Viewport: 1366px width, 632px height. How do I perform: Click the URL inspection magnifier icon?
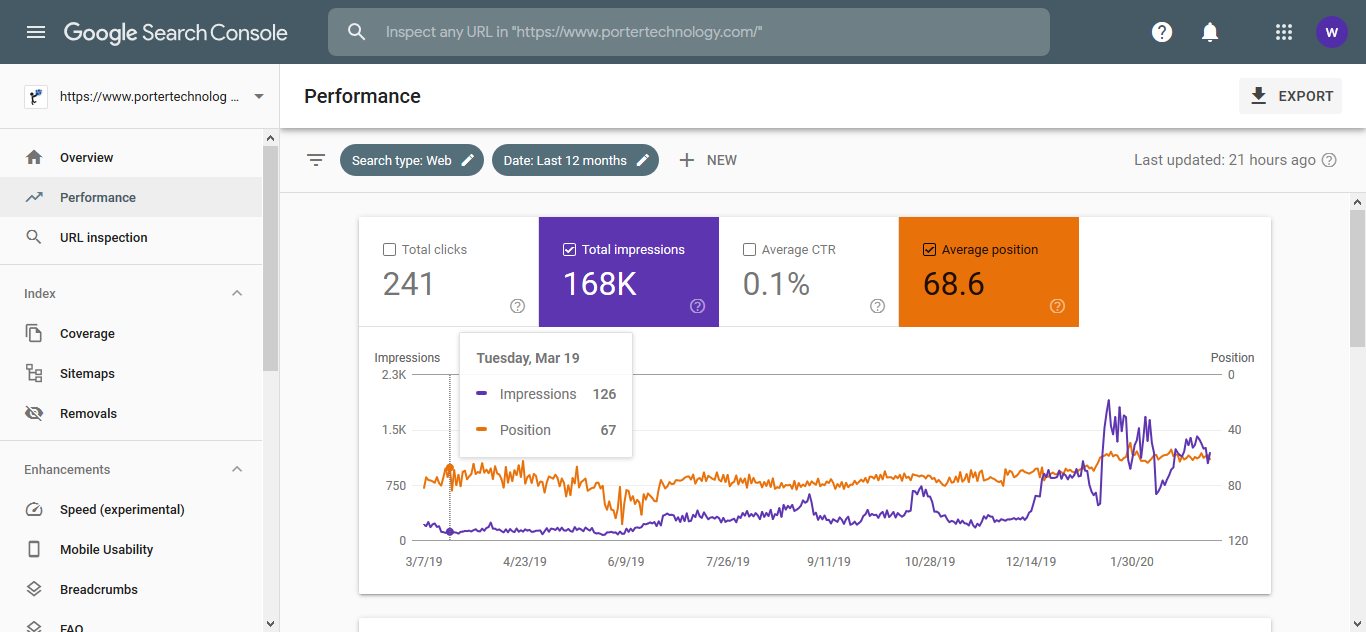click(34, 237)
